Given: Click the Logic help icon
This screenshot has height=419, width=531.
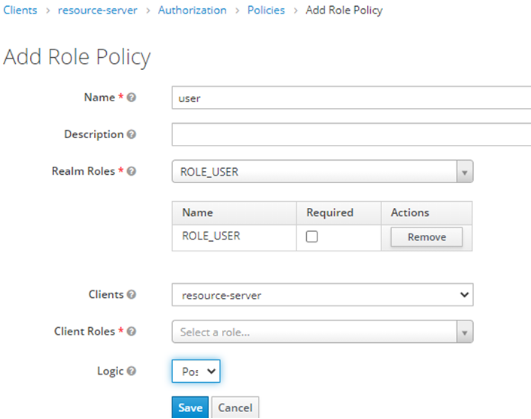Looking at the screenshot, I should [131, 371].
